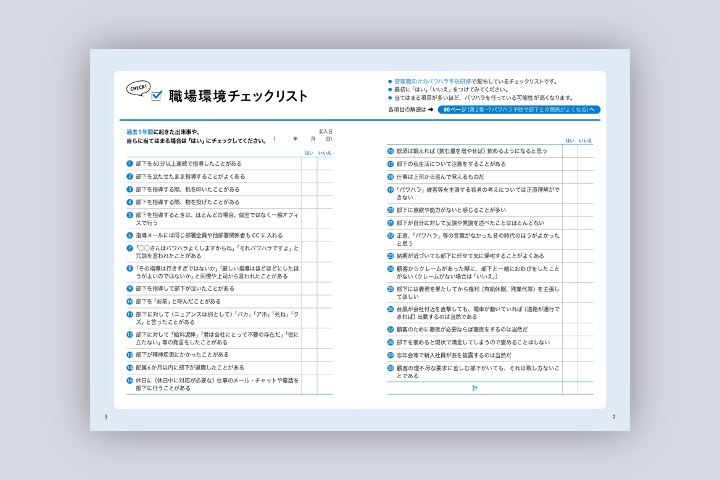
Task: Click the number 18 circle badge
Action: pos(390,176)
